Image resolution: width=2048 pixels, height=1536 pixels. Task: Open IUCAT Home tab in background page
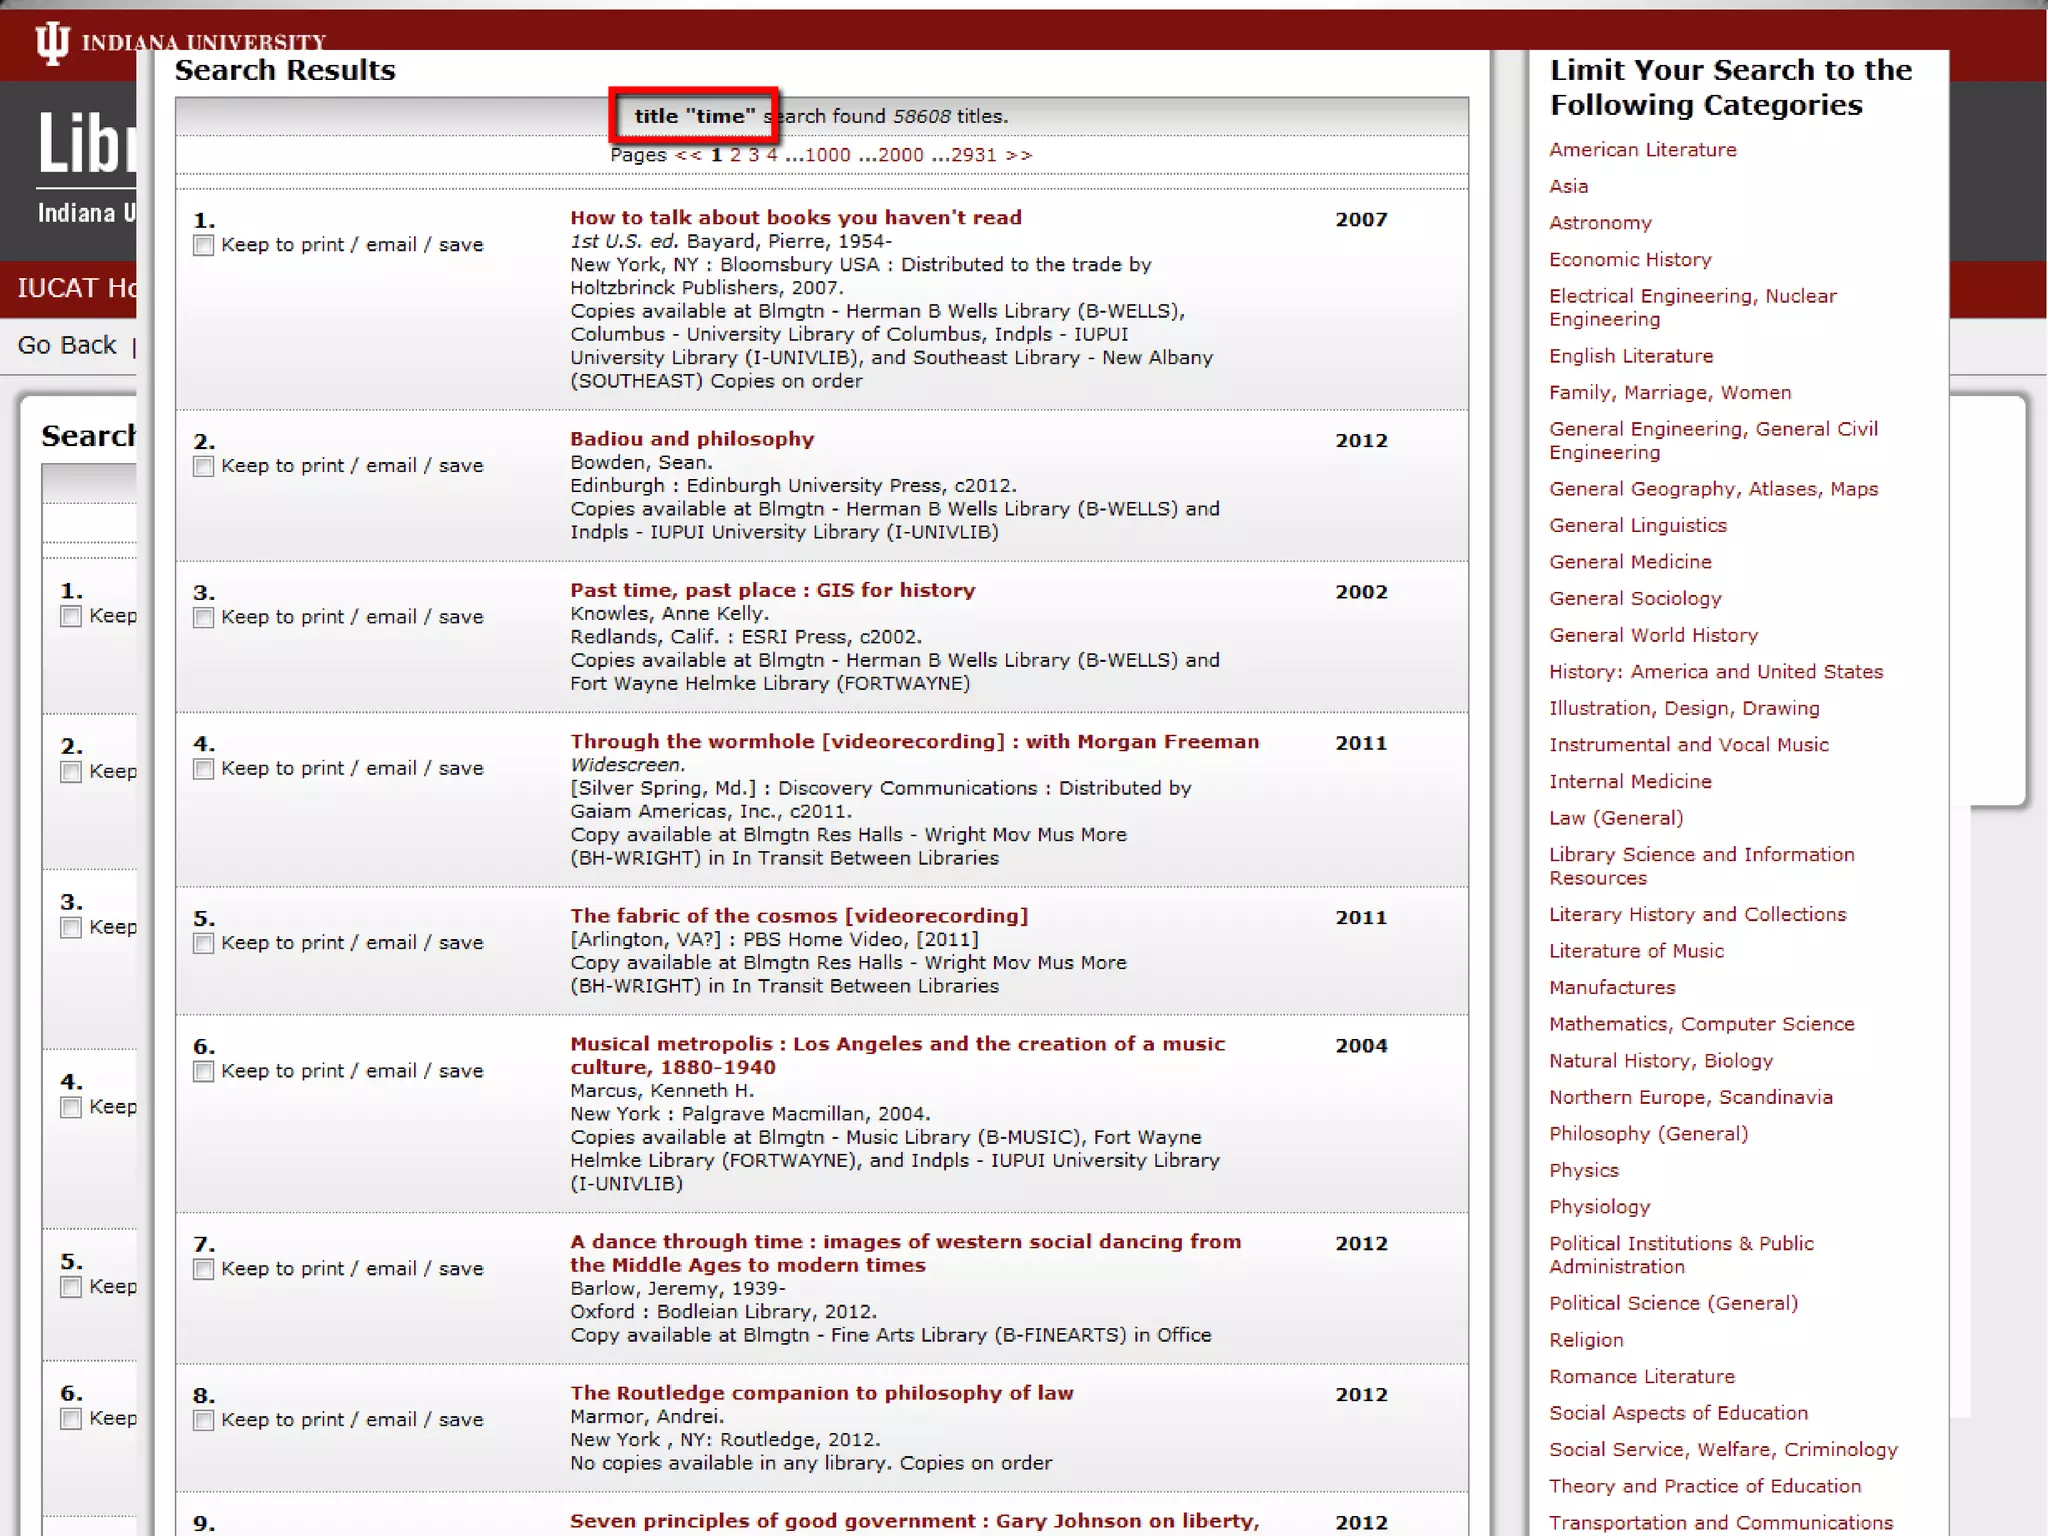click(76, 288)
